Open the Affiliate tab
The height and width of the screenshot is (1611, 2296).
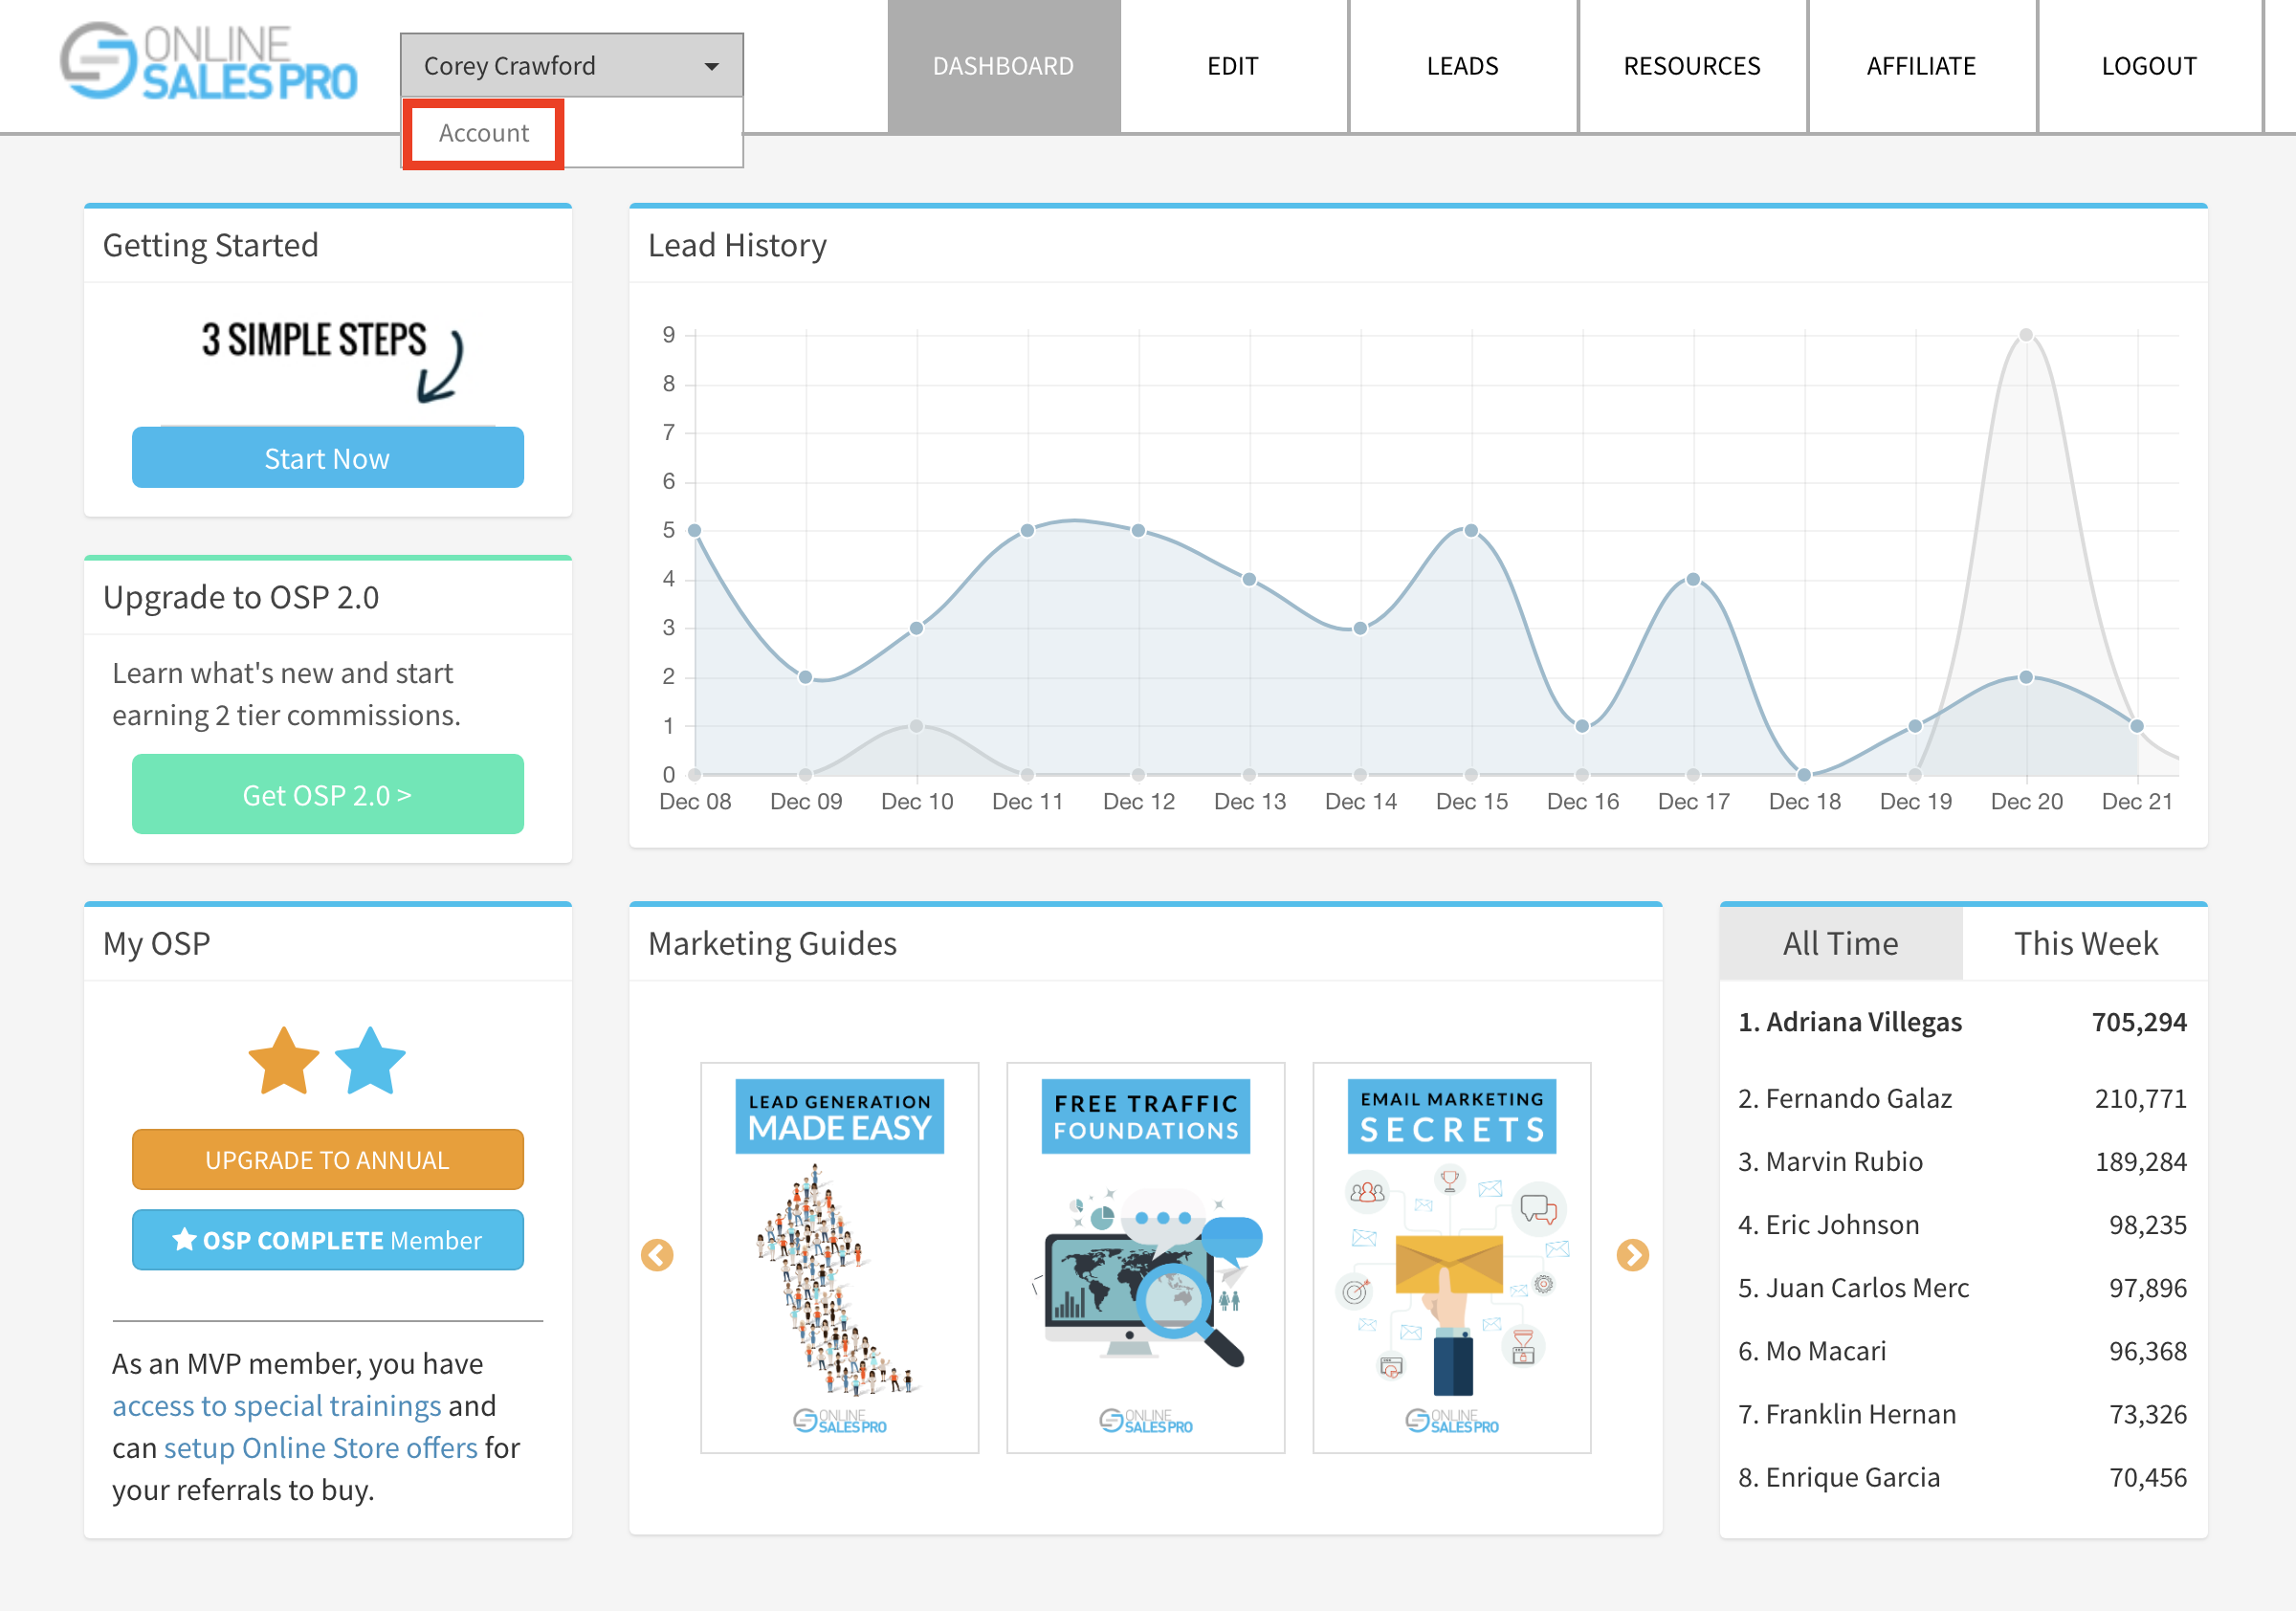click(1921, 66)
